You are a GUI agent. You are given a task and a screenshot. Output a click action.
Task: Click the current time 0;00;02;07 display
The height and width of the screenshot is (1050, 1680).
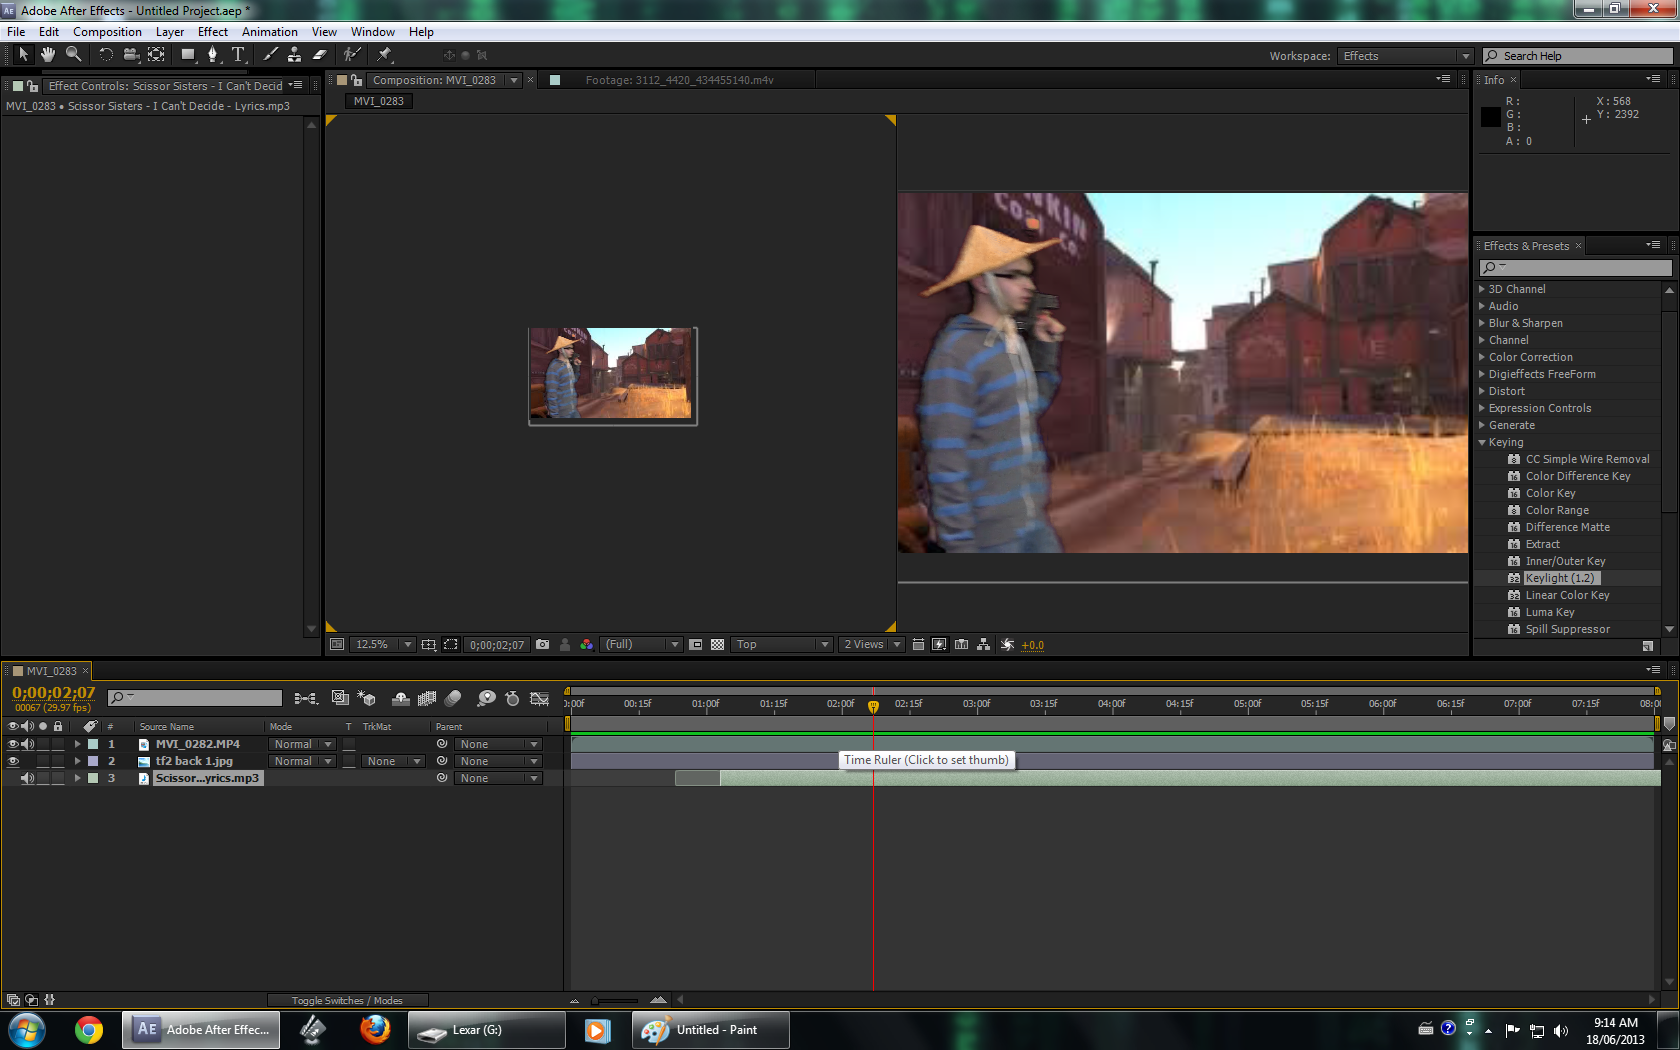click(x=53, y=692)
